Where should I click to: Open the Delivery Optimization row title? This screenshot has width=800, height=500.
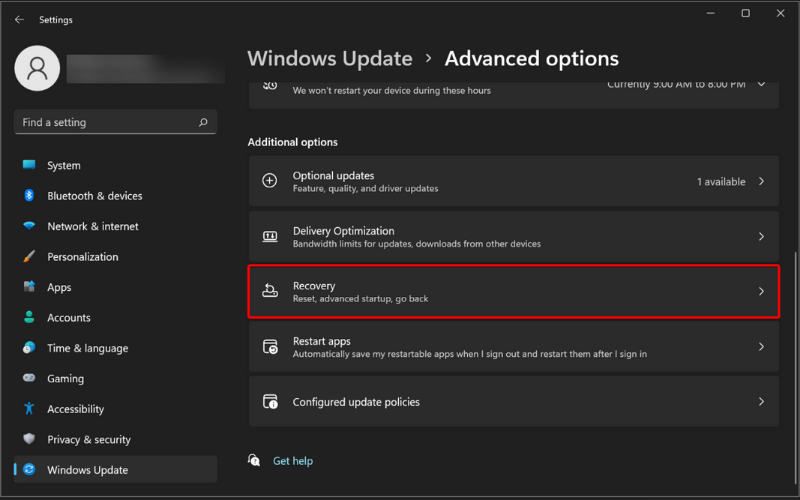[343, 231]
